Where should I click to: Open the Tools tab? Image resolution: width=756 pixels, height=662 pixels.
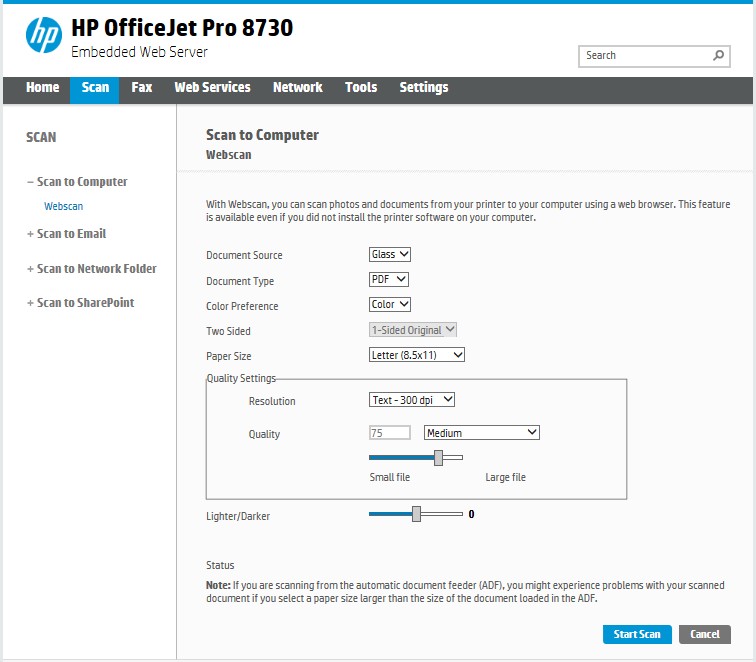[361, 88]
